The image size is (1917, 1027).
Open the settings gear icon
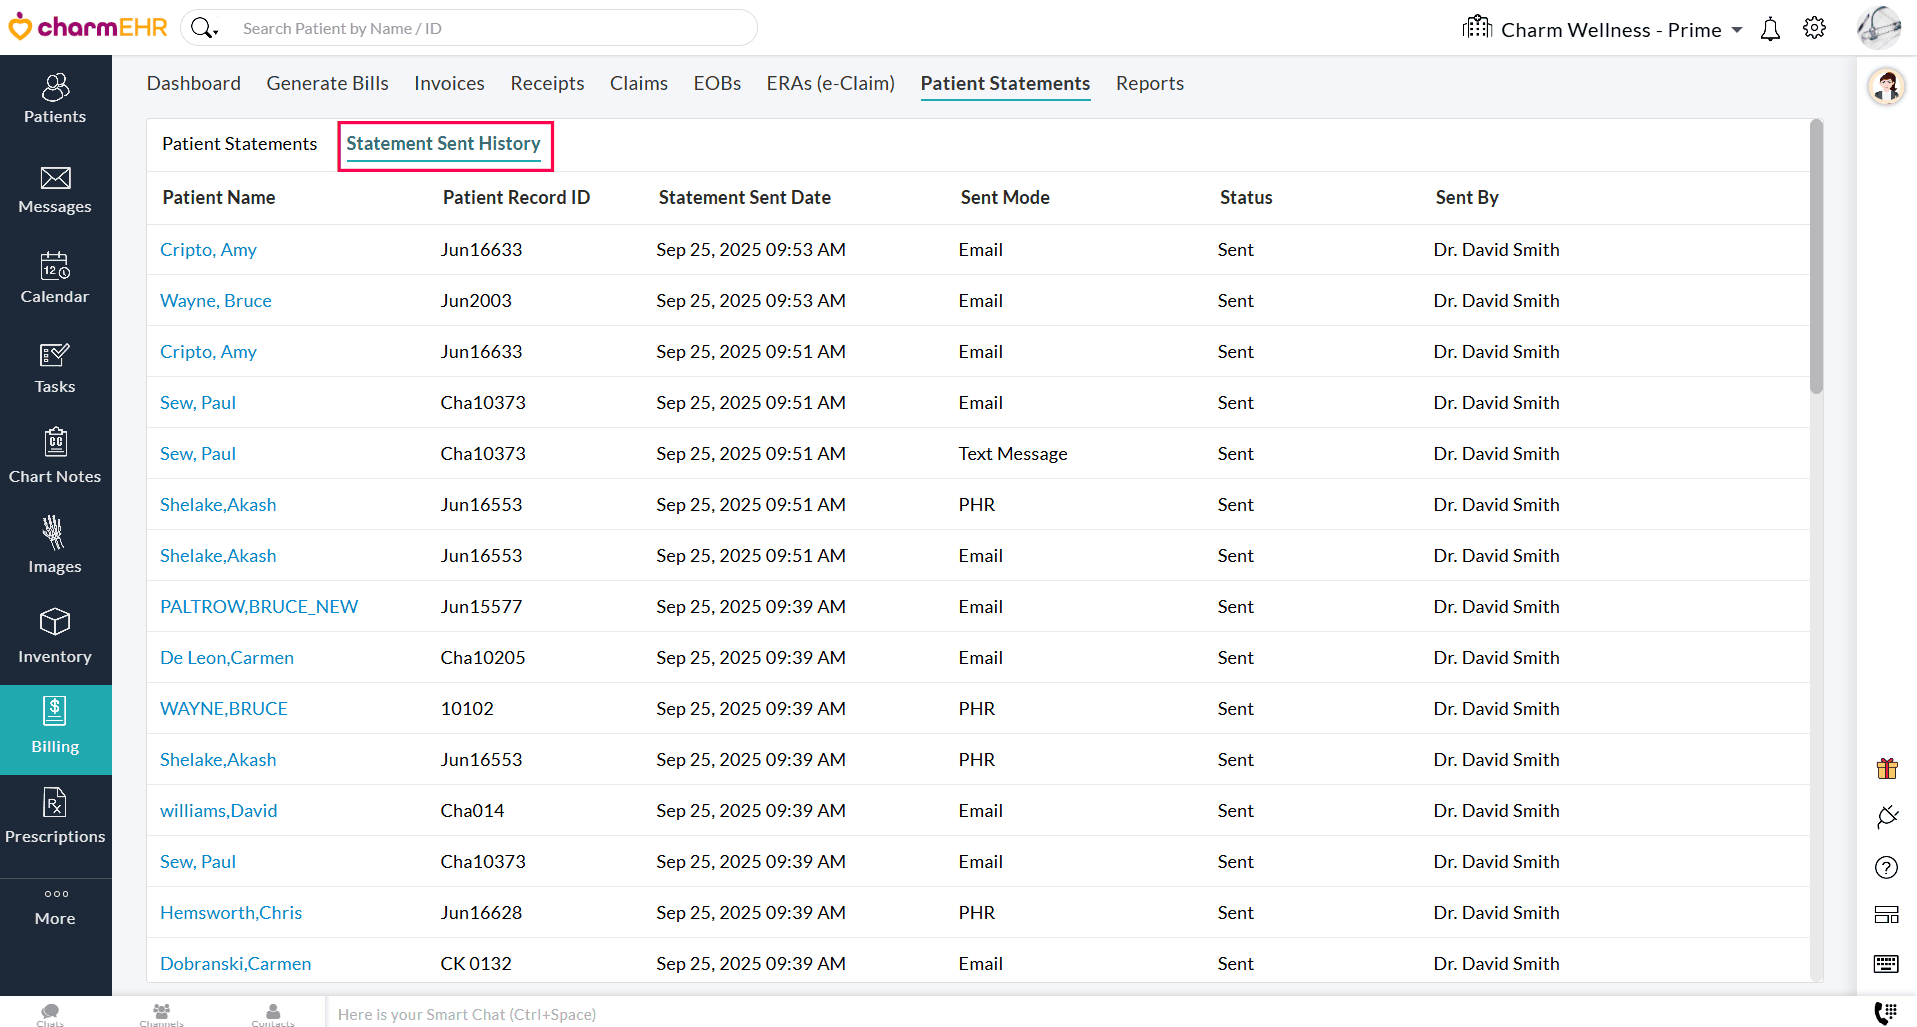click(x=1814, y=29)
